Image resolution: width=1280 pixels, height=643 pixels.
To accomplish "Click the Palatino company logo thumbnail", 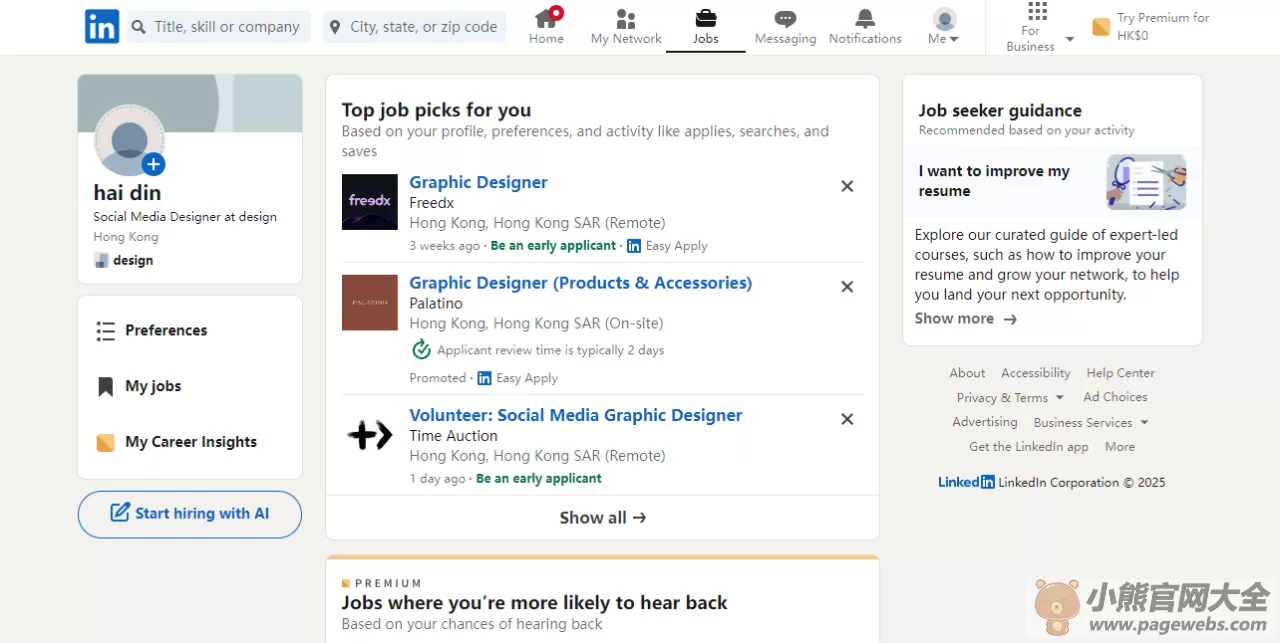I will (370, 302).
